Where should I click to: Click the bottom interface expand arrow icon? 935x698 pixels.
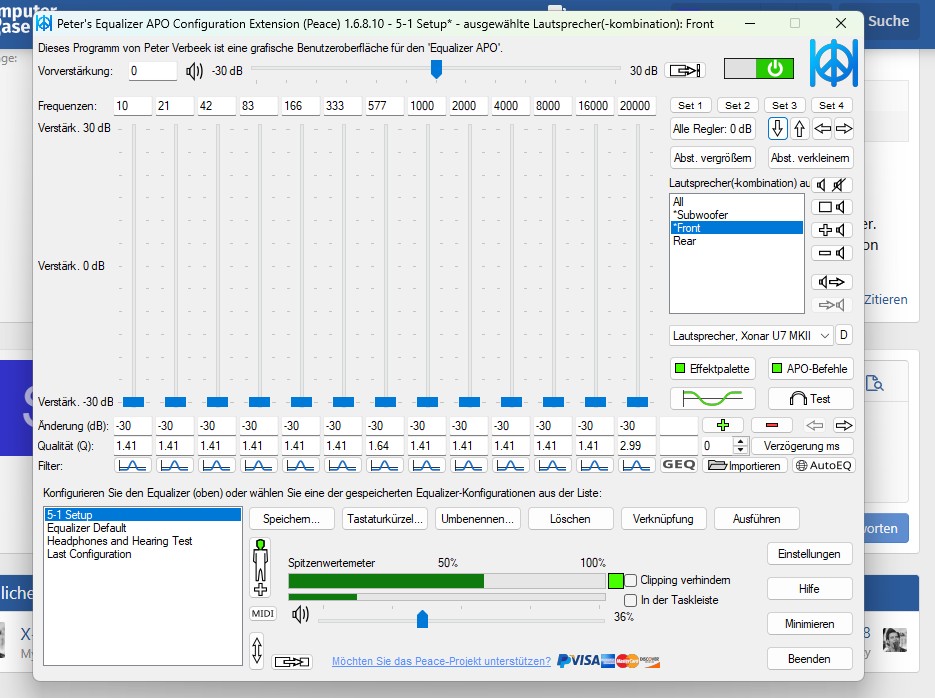[292, 662]
